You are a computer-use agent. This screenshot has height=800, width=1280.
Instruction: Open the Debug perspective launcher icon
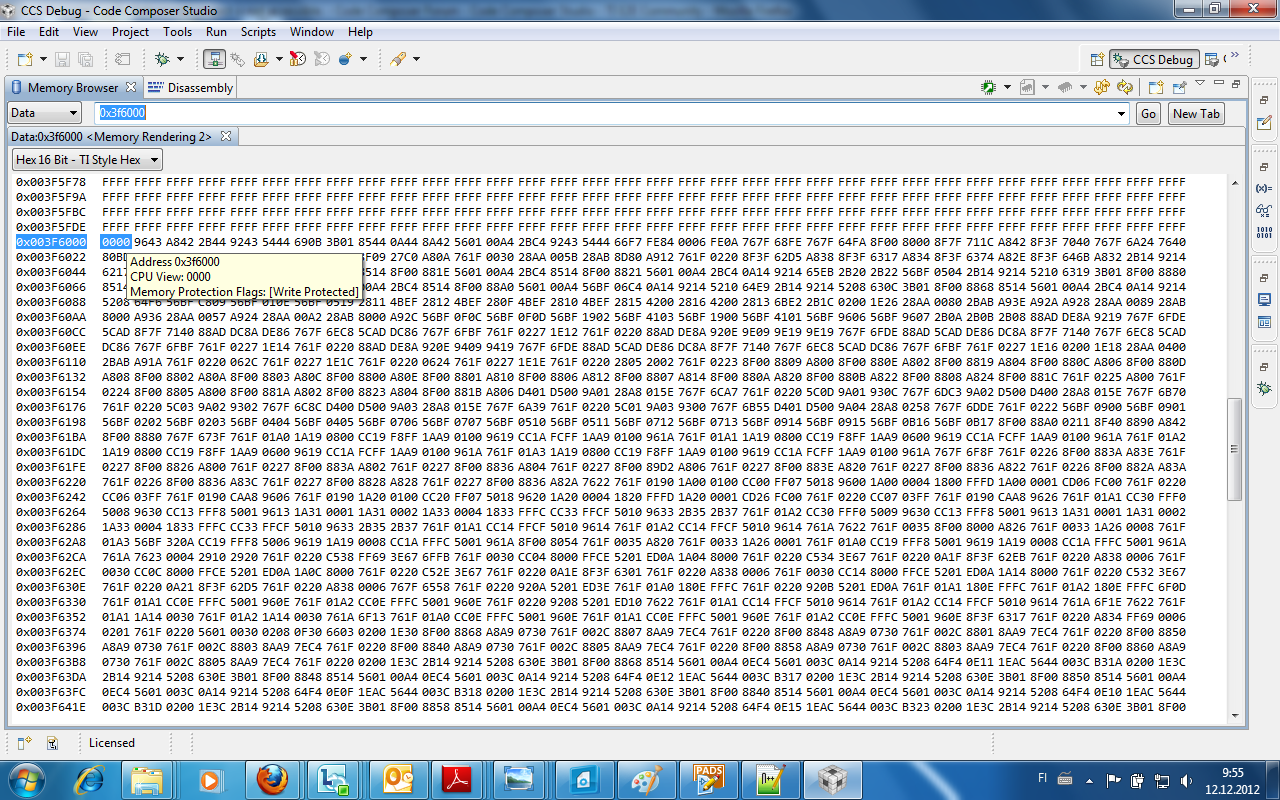point(1097,58)
